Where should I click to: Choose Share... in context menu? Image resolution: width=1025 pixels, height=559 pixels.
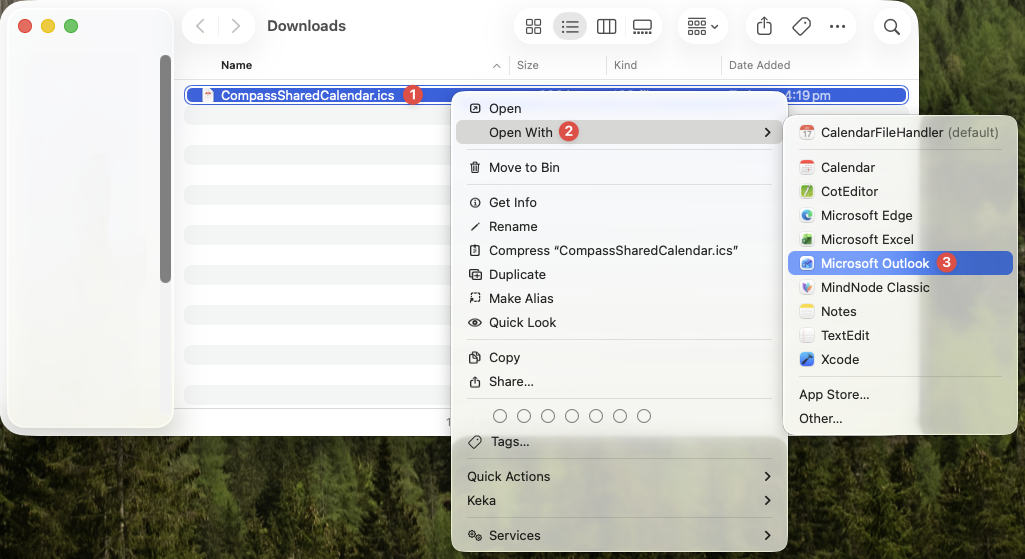click(x=619, y=382)
